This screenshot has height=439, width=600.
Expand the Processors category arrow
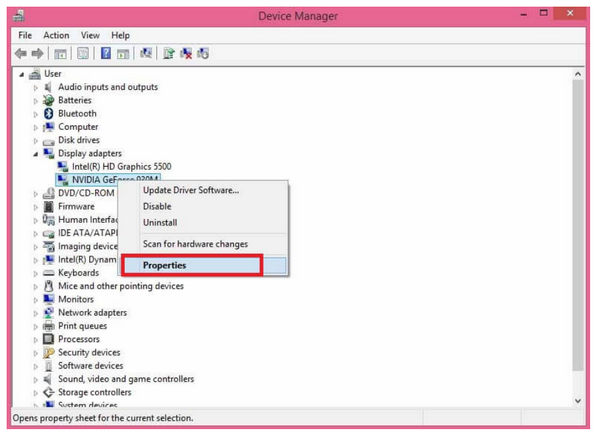click(x=36, y=339)
